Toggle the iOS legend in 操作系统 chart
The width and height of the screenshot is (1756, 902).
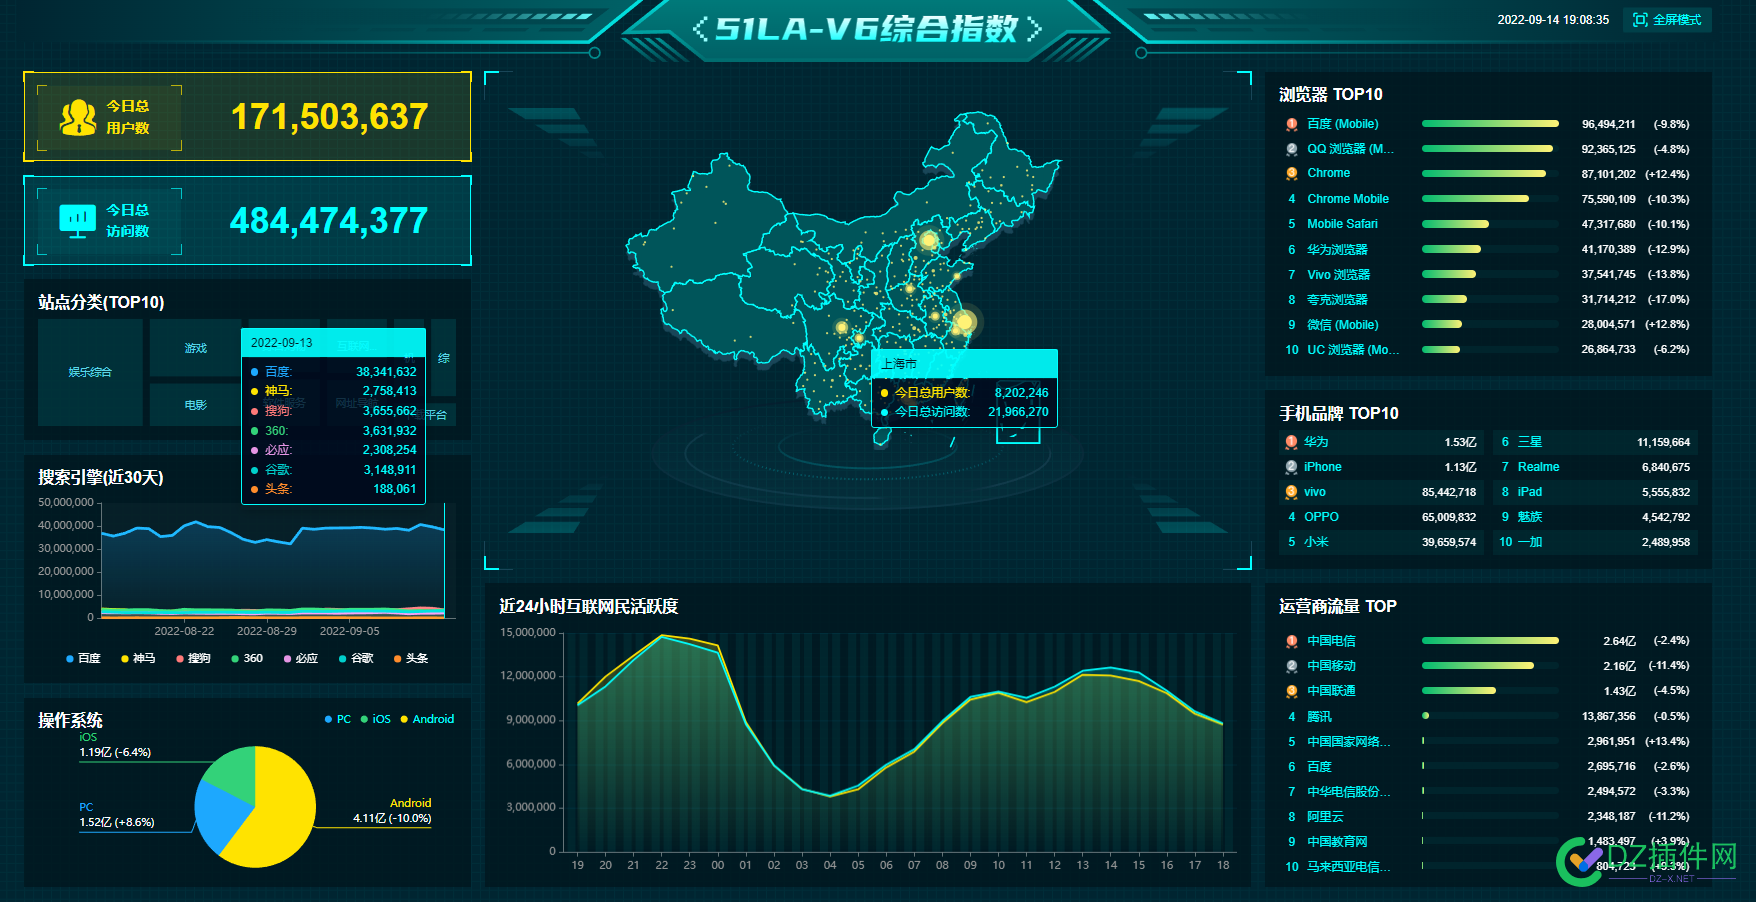[376, 719]
